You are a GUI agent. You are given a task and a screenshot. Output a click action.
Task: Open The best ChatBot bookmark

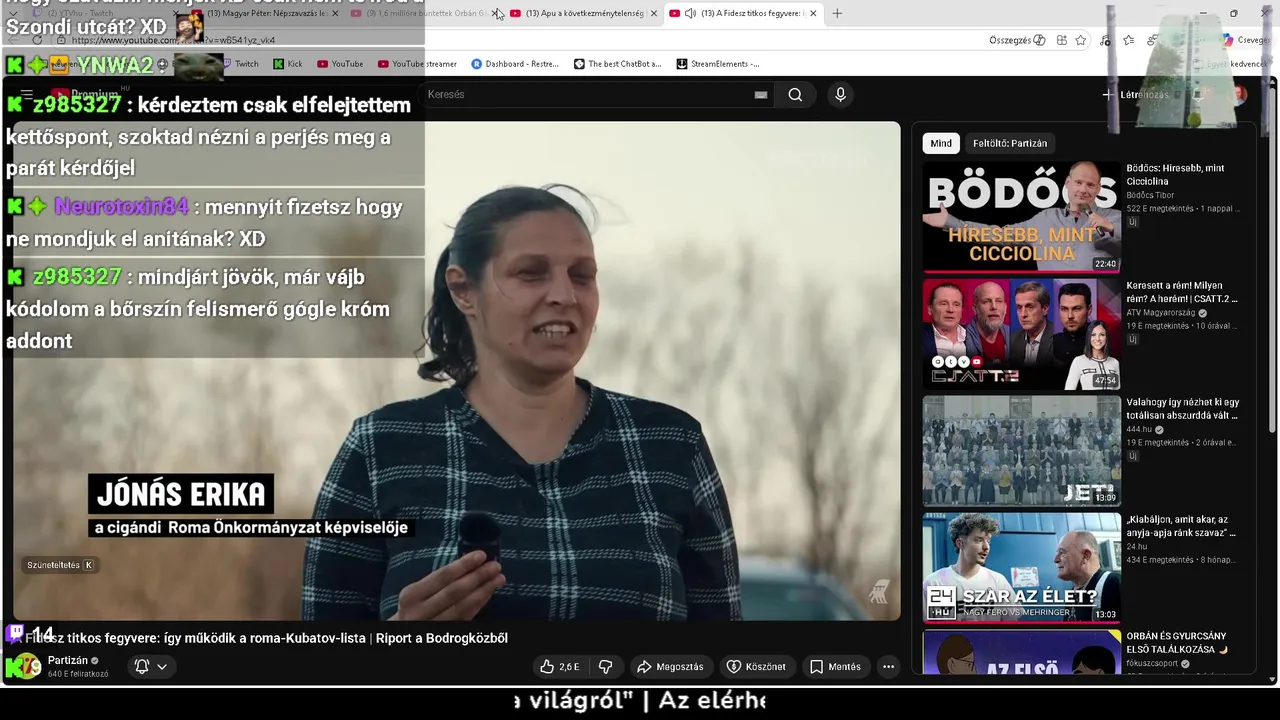click(x=617, y=64)
